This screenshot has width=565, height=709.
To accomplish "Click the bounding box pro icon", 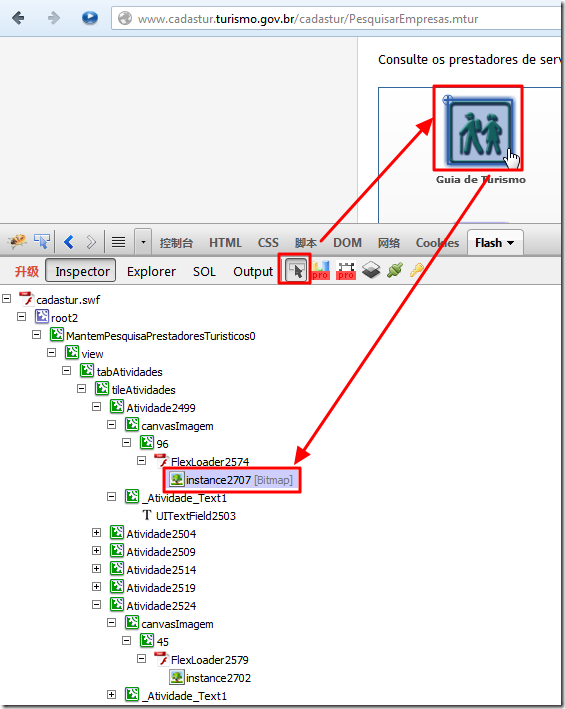I will (346, 270).
